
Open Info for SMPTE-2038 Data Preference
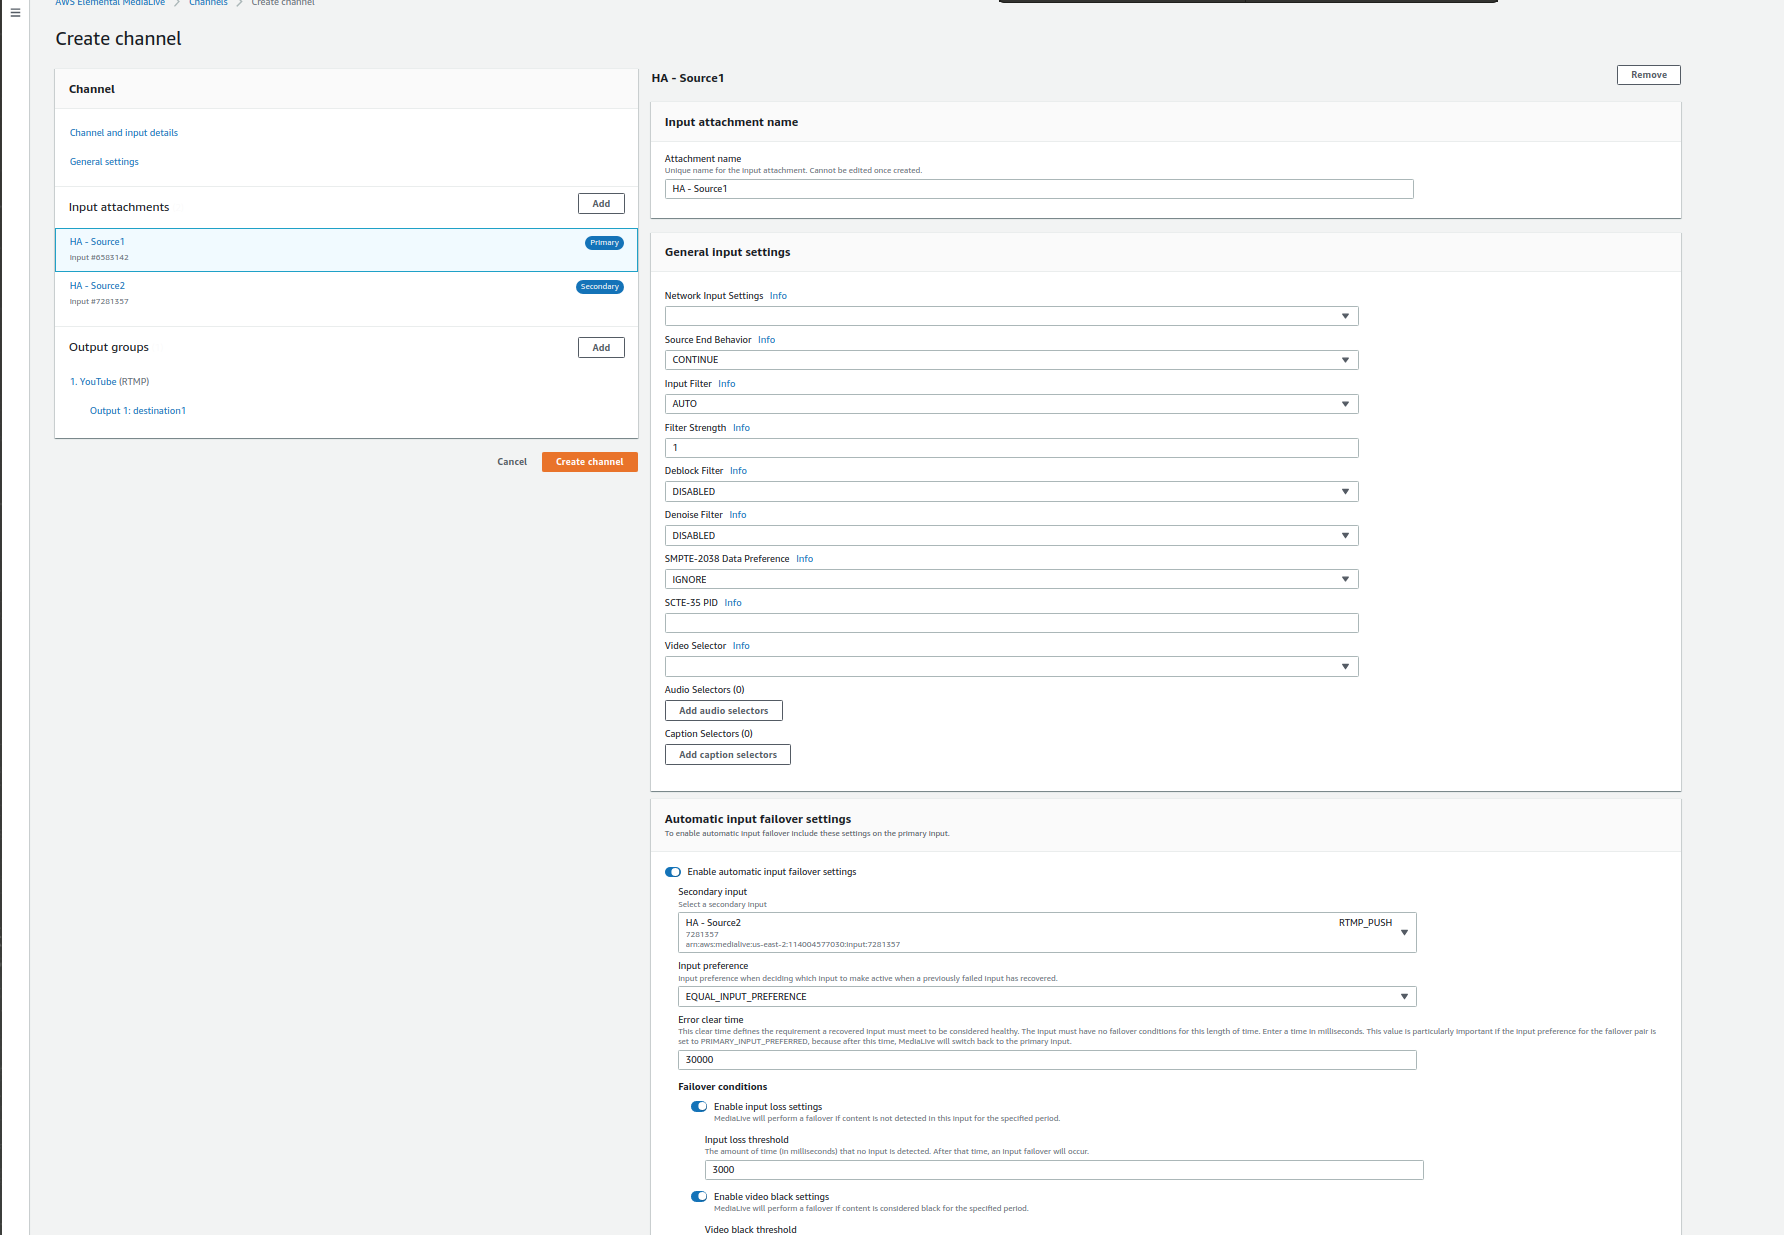(805, 559)
